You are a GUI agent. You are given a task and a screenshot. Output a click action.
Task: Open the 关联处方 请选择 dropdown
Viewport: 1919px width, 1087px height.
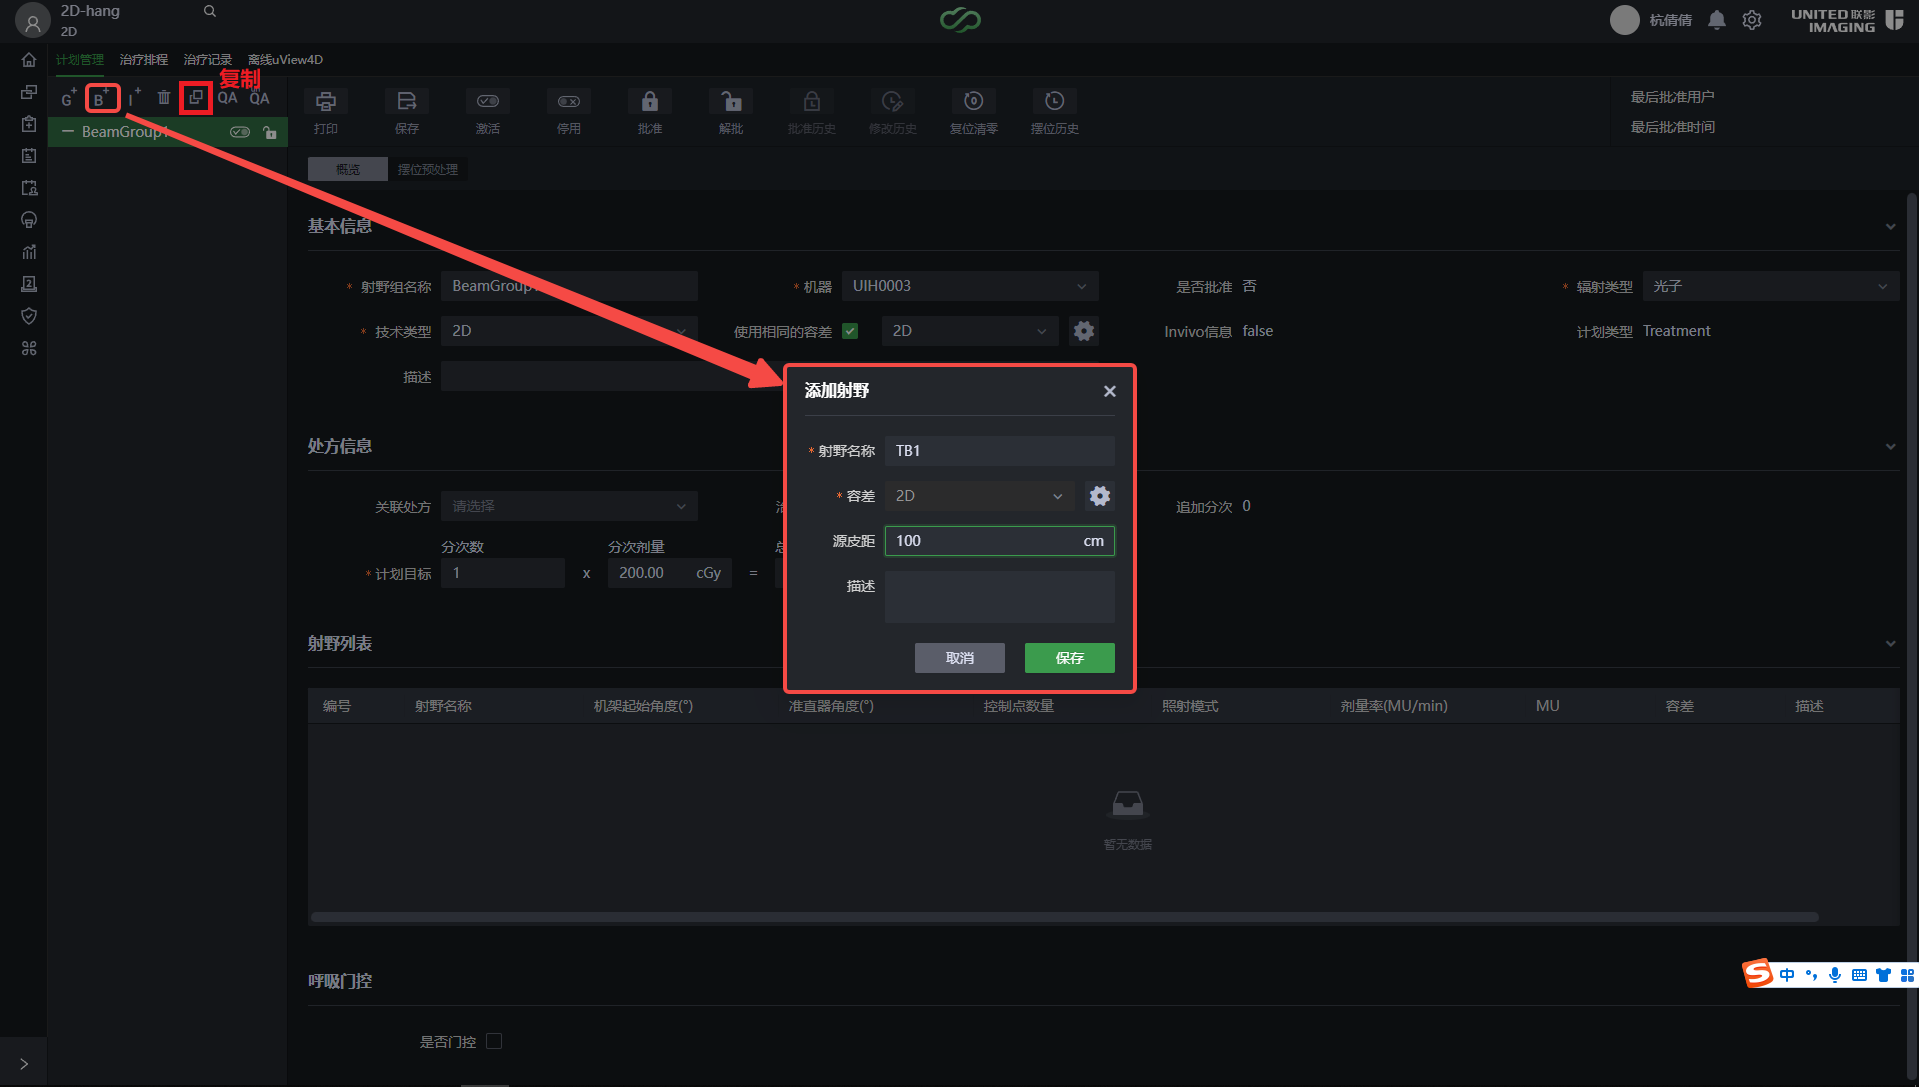coord(569,506)
